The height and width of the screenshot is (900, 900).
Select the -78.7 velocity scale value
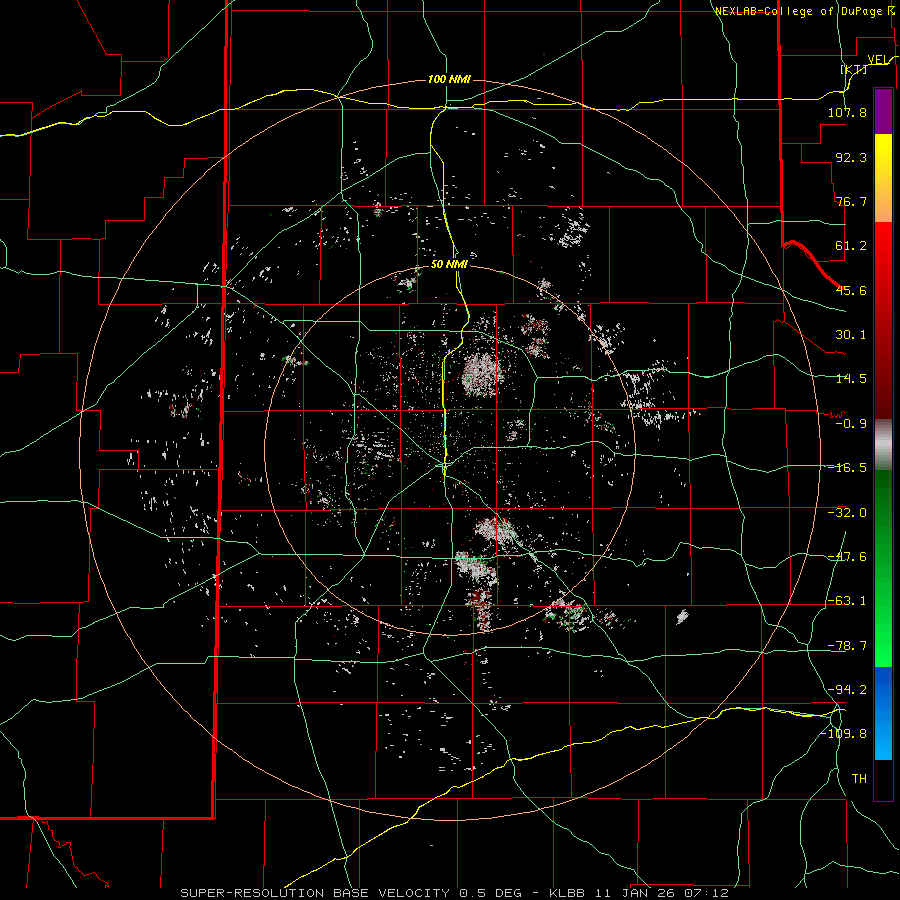click(x=847, y=646)
